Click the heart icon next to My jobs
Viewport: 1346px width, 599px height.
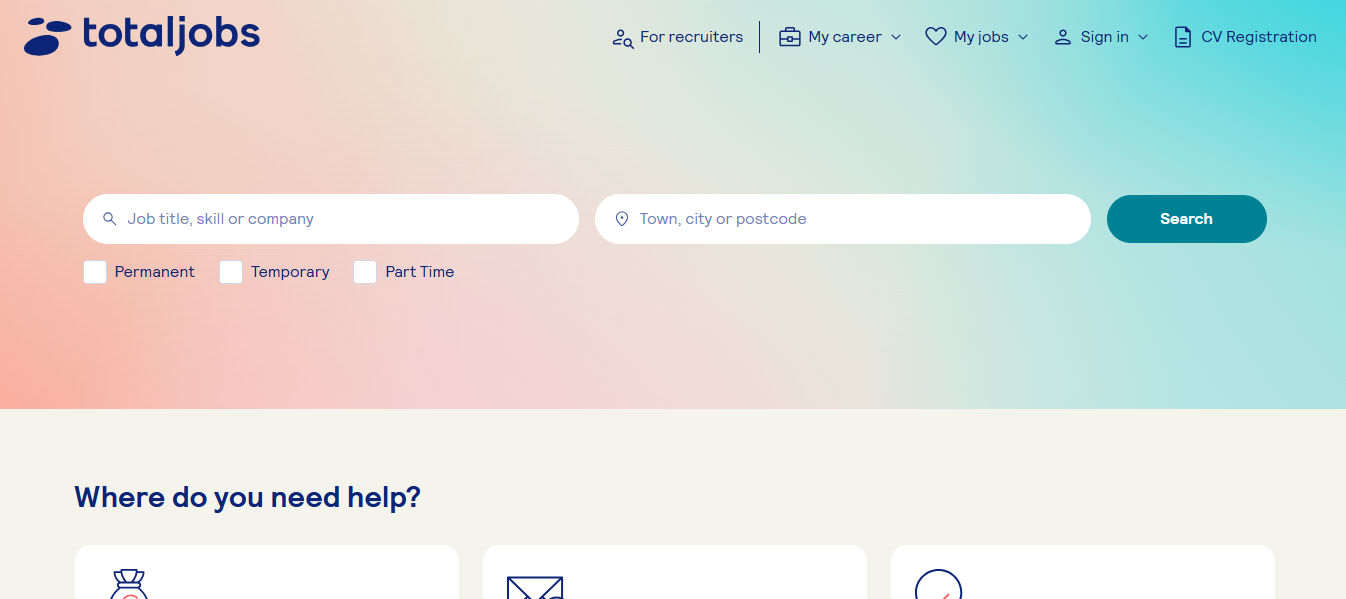click(x=935, y=36)
